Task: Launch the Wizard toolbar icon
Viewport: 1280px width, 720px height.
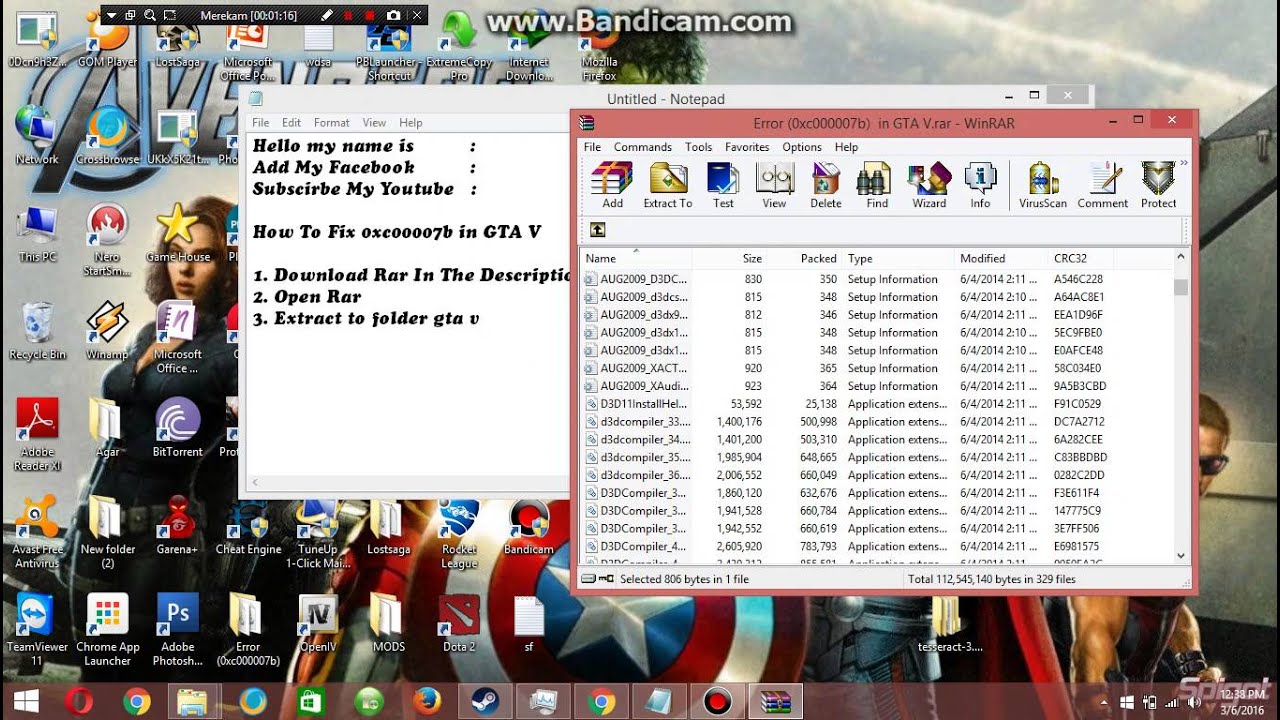Action: 929,185
